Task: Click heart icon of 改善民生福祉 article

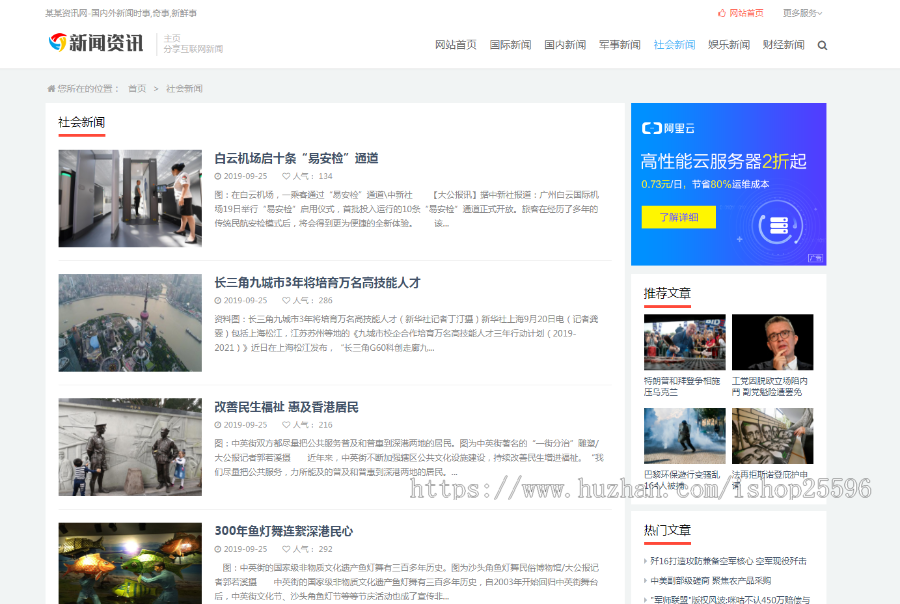Action: pyautogui.click(x=286, y=425)
